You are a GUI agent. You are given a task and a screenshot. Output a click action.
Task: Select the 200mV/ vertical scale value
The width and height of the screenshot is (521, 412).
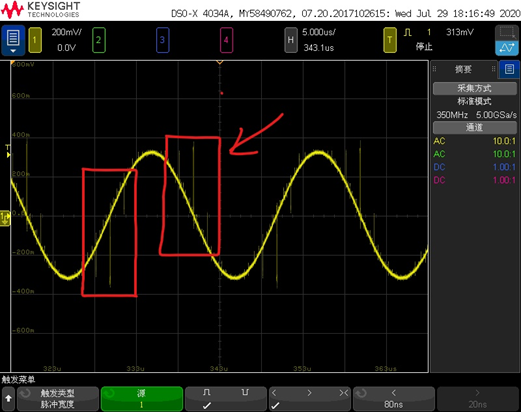click(66, 32)
